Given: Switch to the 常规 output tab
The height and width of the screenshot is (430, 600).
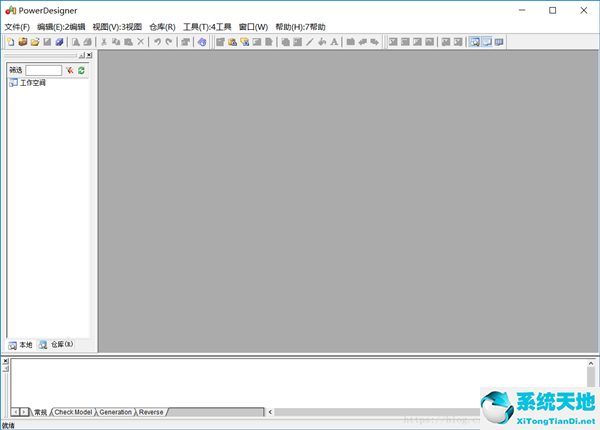Looking at the screenshot, I should pyautogui.click(x=40, y=412).
